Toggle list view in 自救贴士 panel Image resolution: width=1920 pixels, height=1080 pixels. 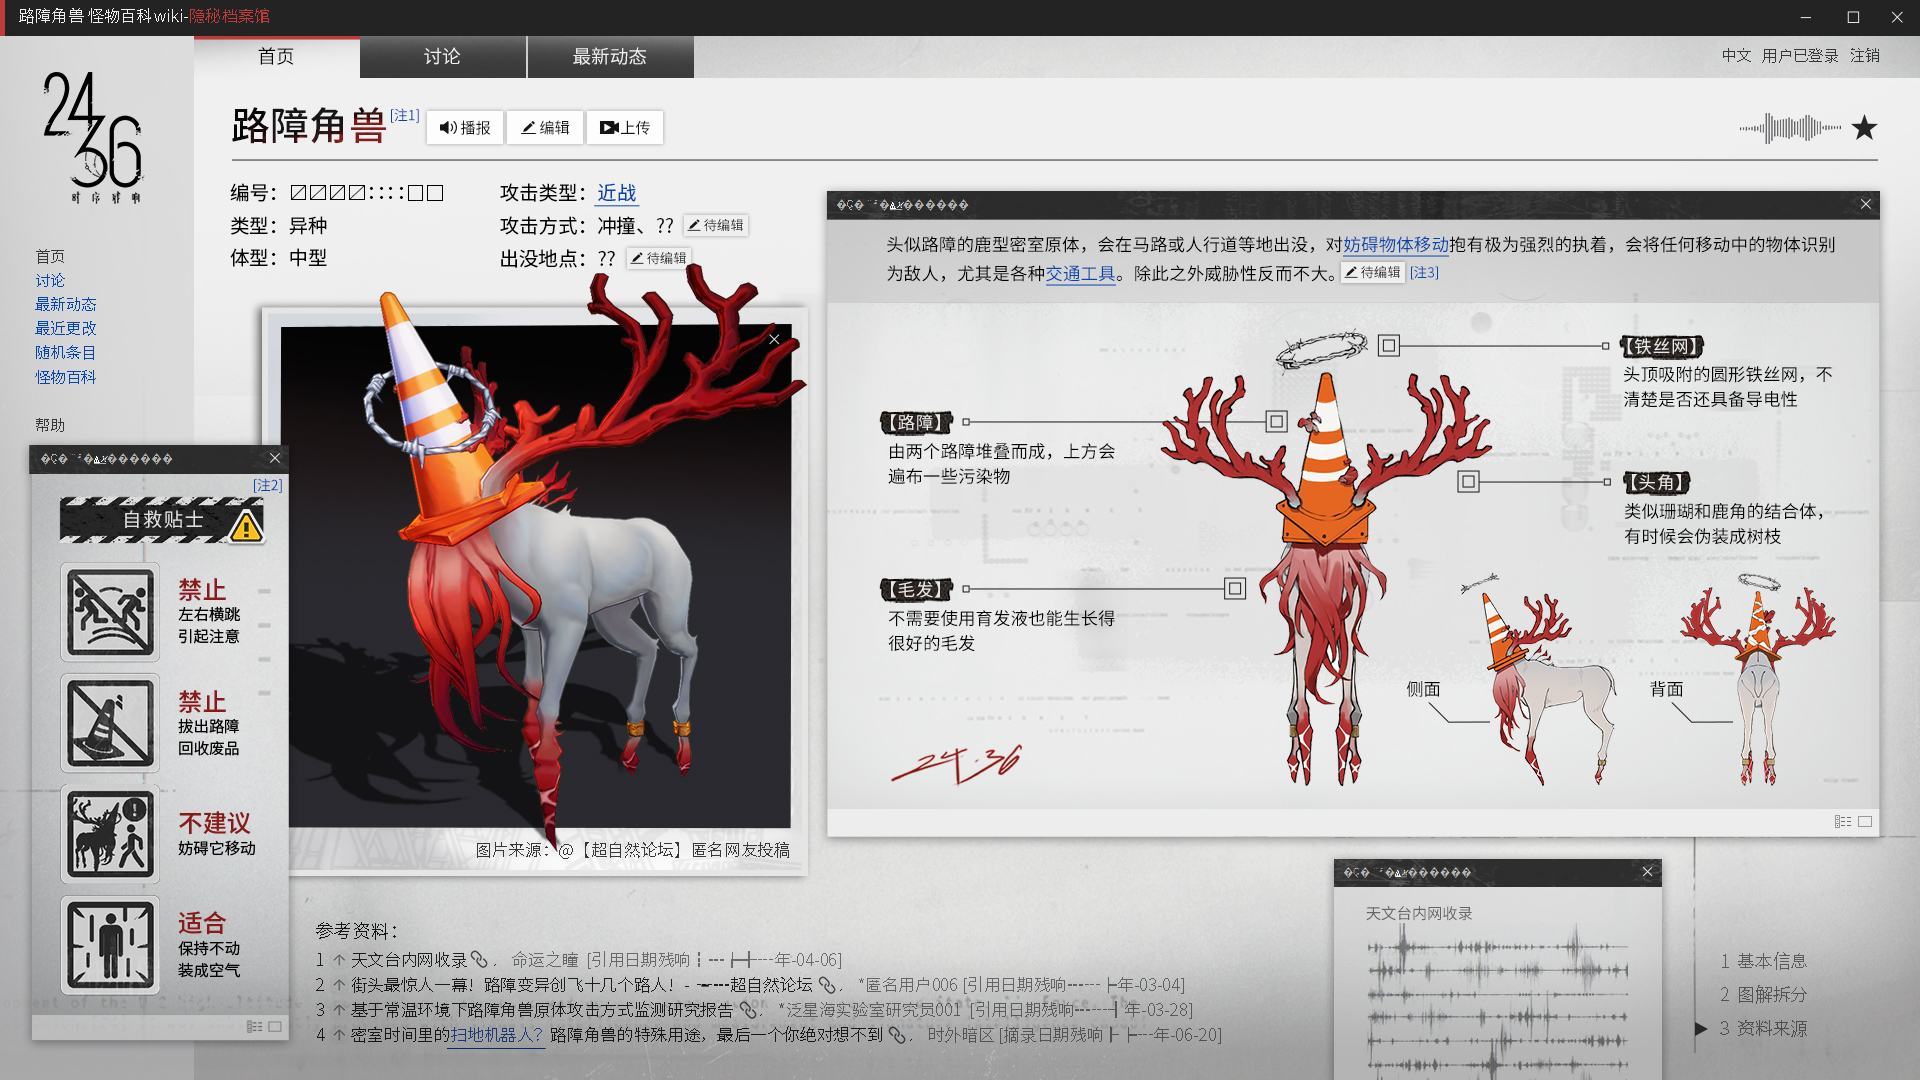(x=254, y=1027)
